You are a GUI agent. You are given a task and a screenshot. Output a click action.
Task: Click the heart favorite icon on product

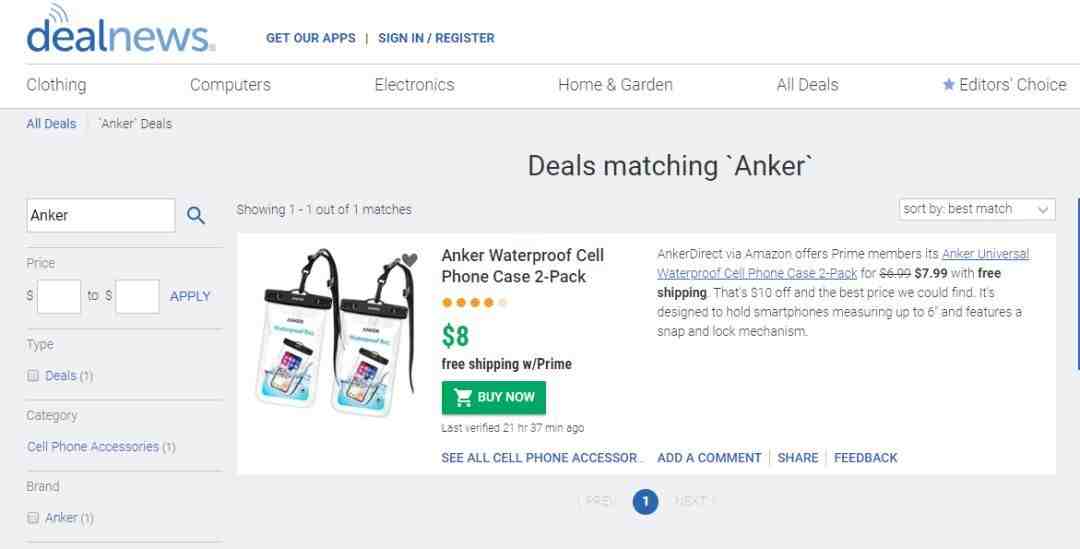pos(409,261)
